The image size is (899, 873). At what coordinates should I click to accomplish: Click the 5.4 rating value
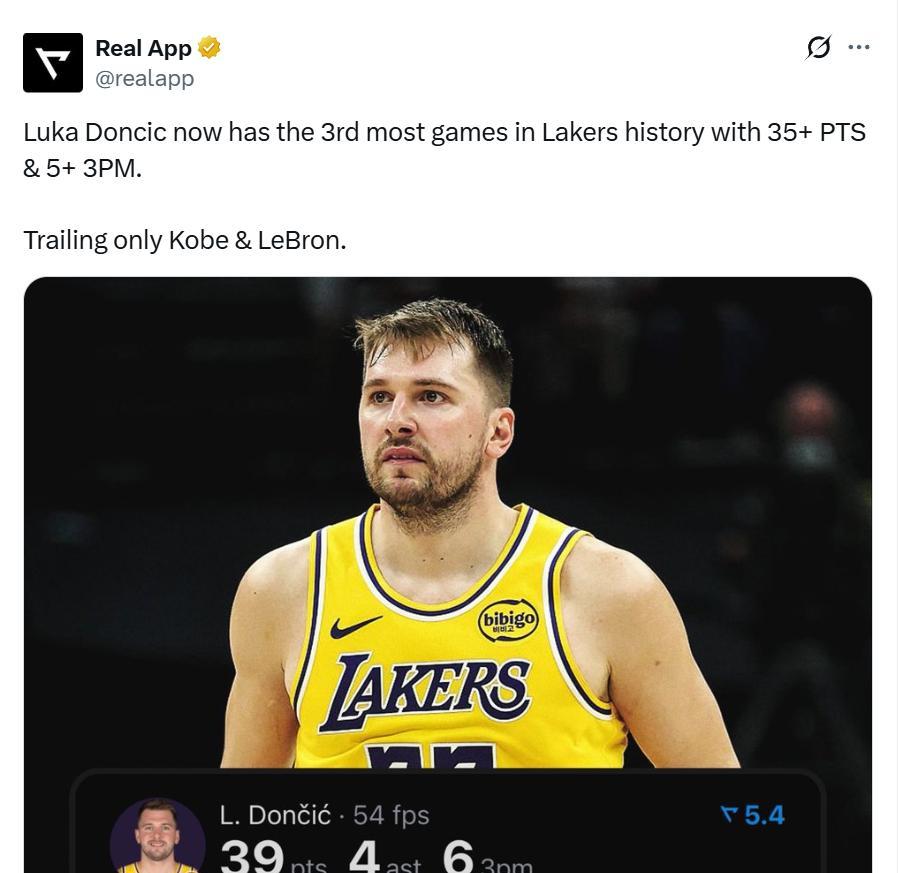(764, 815)
